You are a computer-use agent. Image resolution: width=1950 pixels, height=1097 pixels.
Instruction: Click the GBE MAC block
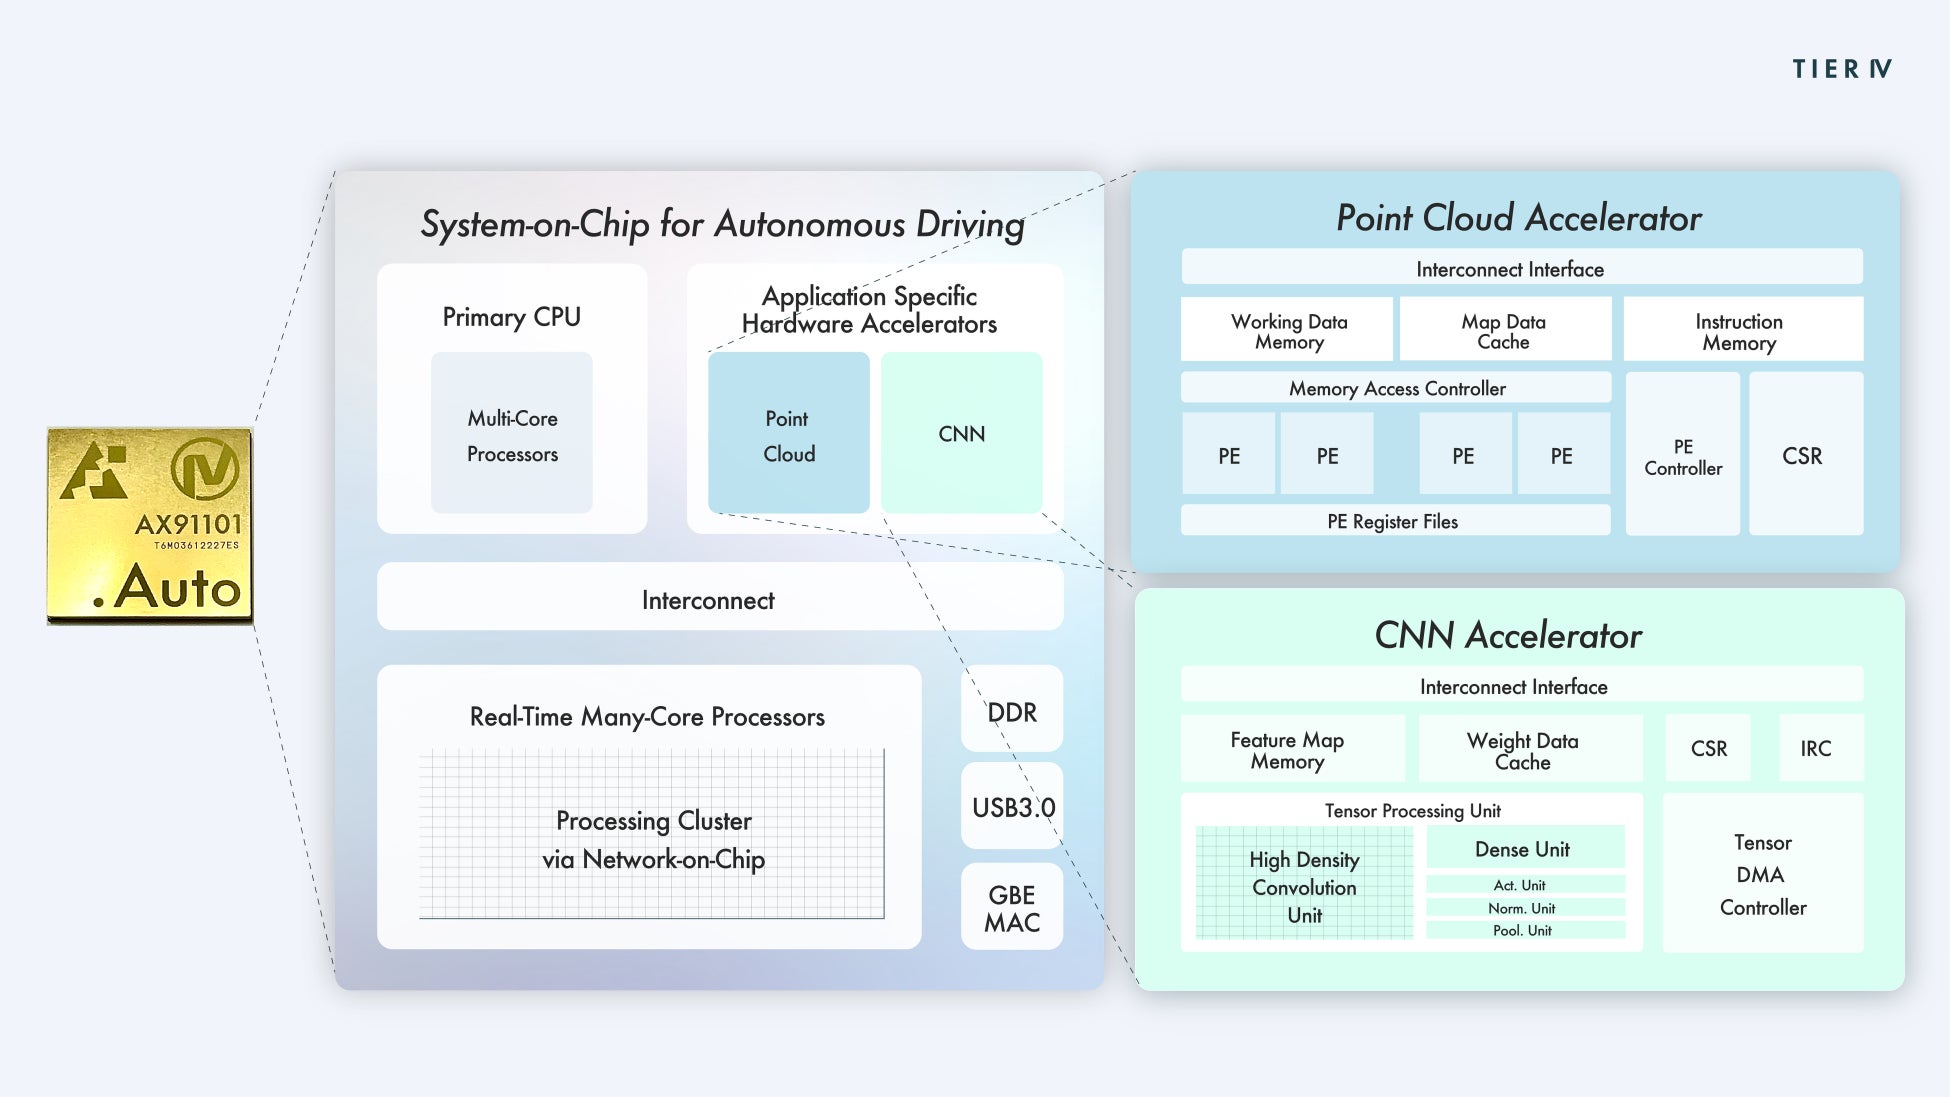(1012, 908)
